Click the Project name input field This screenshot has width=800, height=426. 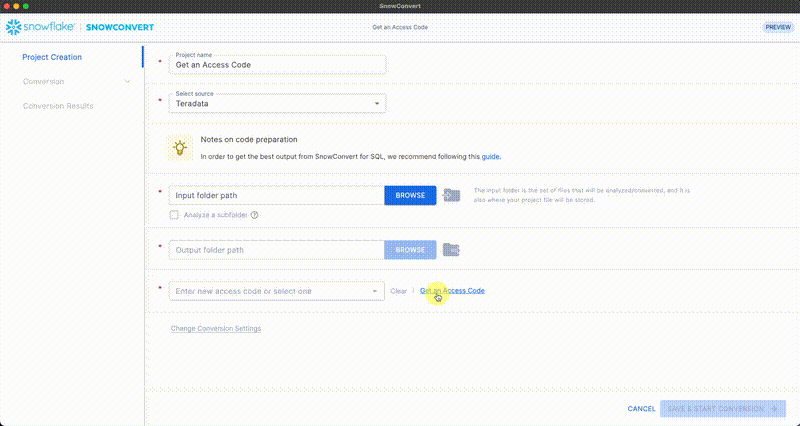pyautogui.click(x=277, y=64)
